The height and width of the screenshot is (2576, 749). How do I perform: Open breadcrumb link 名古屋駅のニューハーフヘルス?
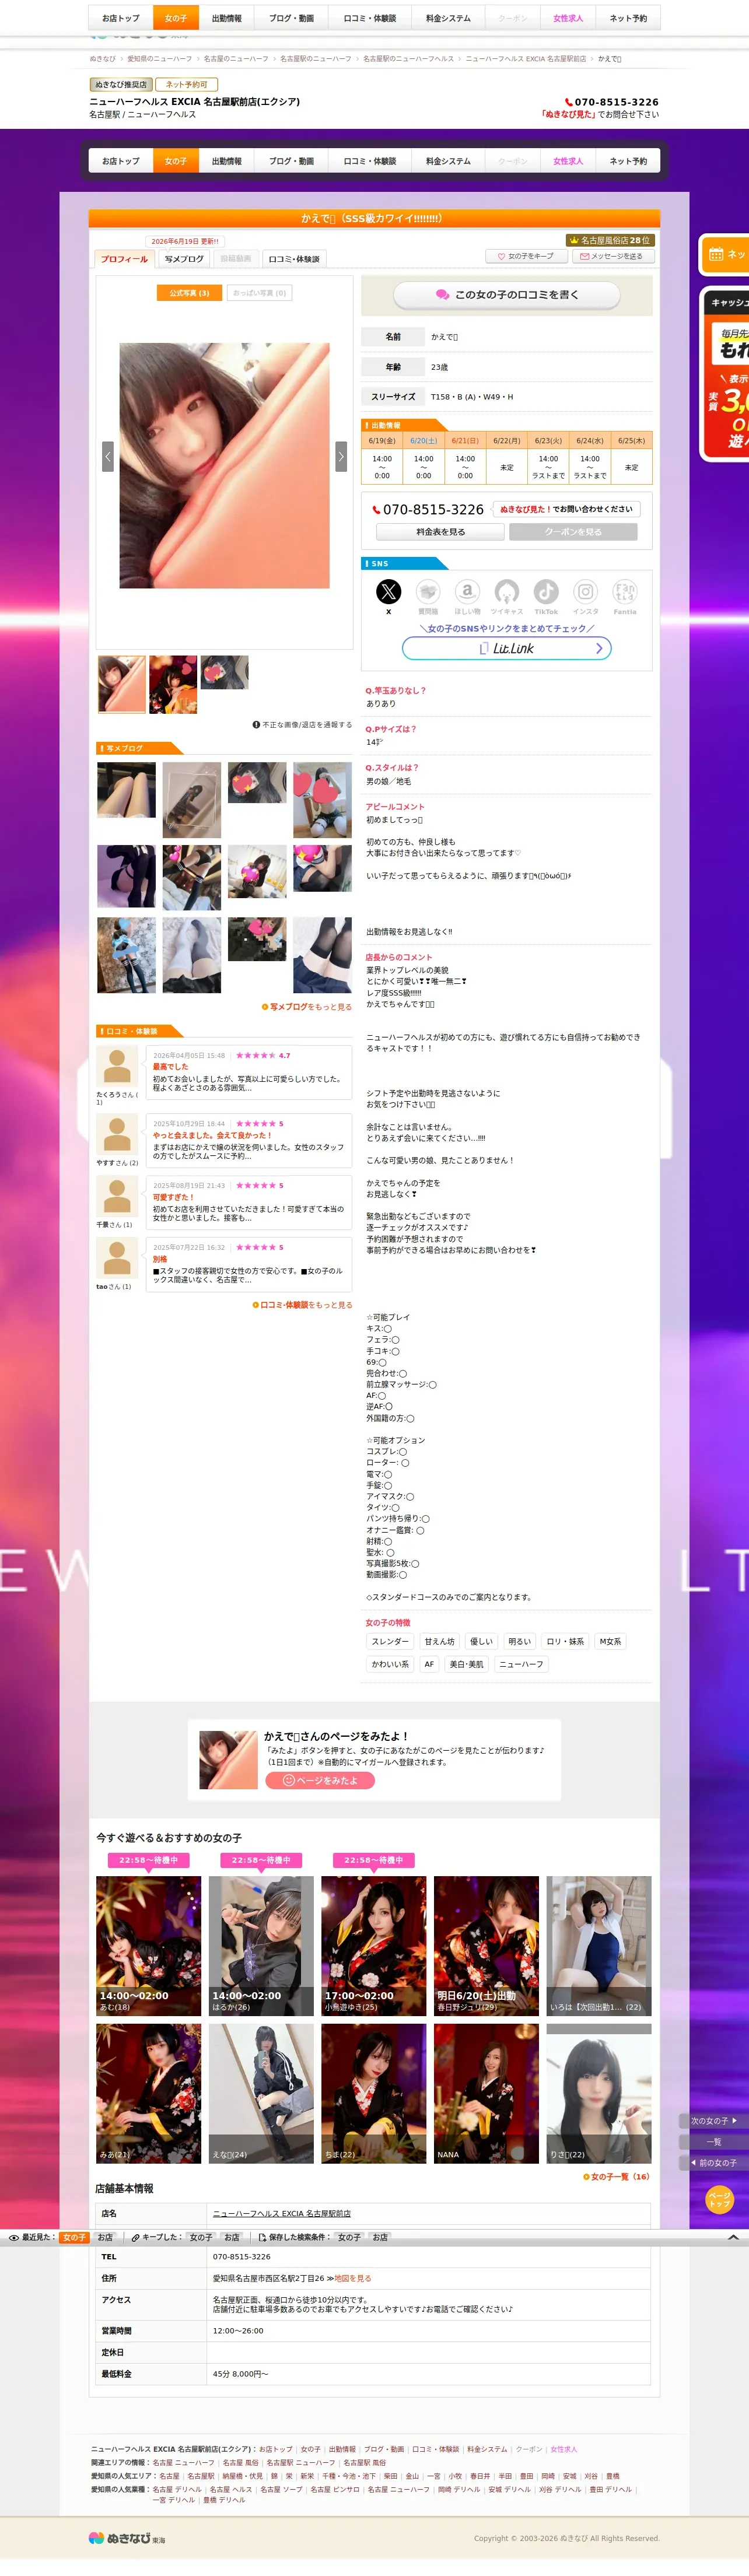408,59
